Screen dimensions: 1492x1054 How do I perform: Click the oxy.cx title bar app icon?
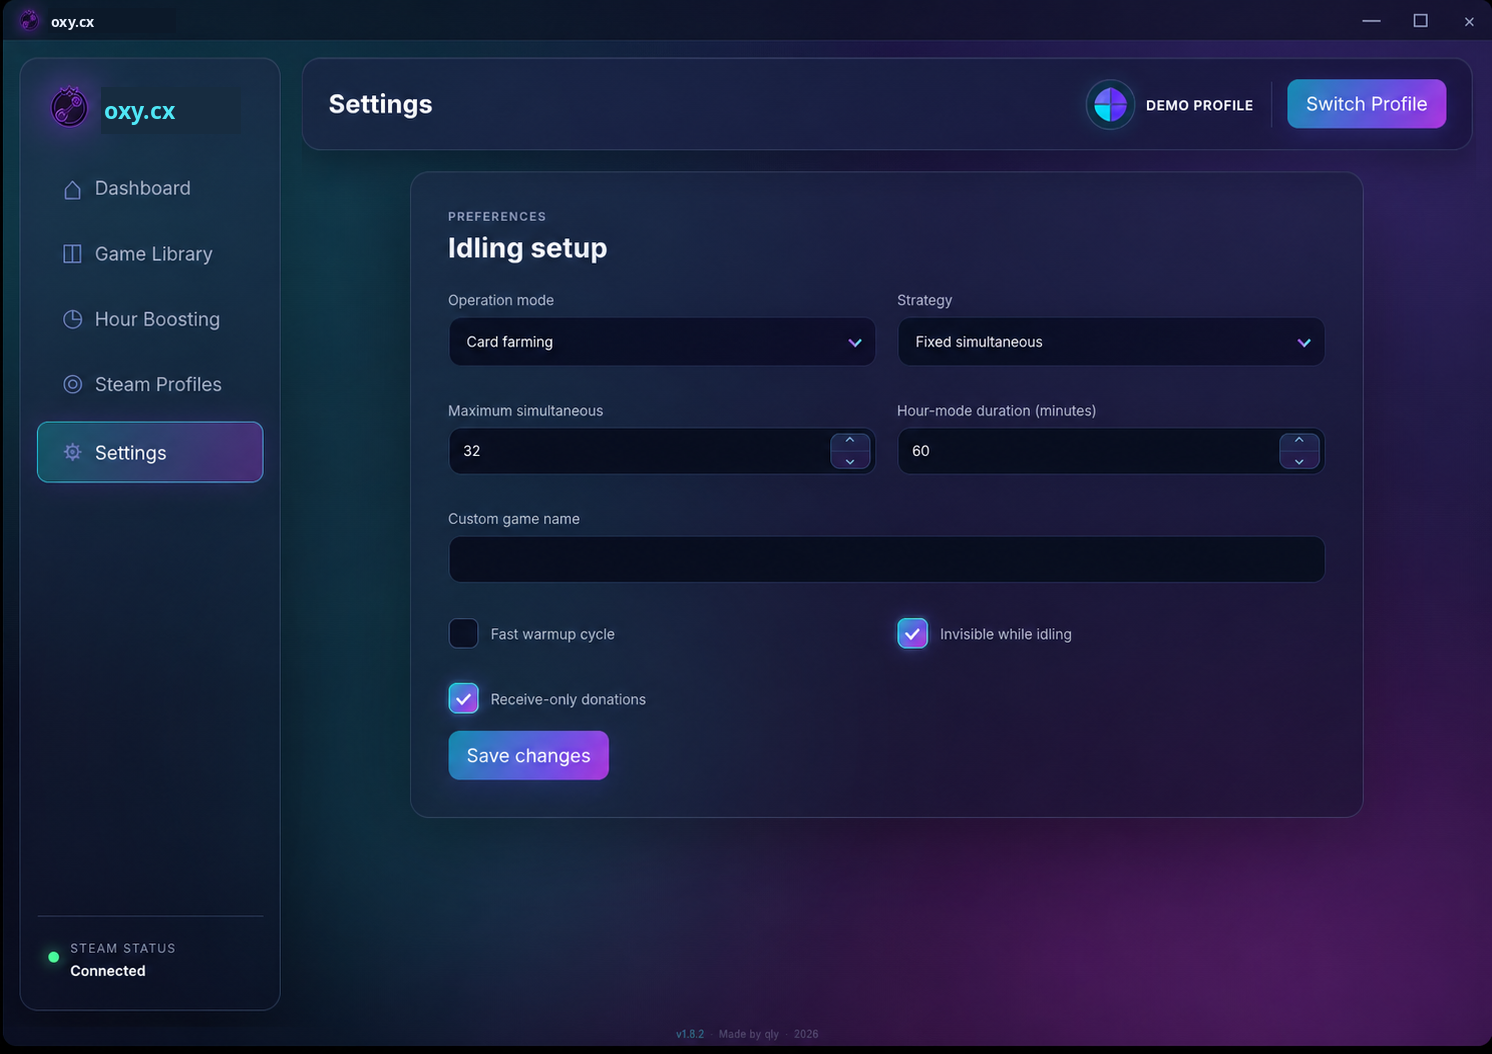click(29, 21)
